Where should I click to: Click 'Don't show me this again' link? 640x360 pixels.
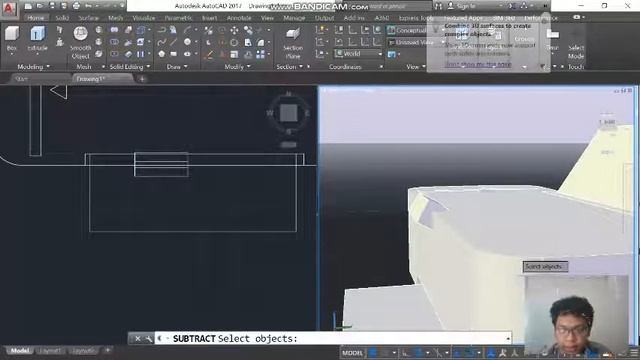478,64
